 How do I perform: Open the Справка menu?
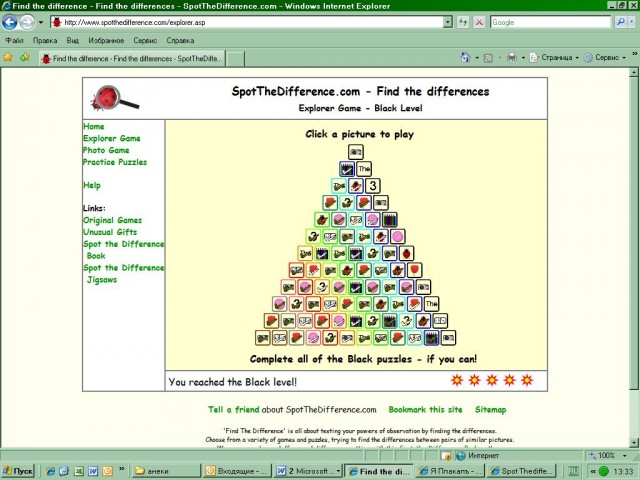tap(180, 40)
